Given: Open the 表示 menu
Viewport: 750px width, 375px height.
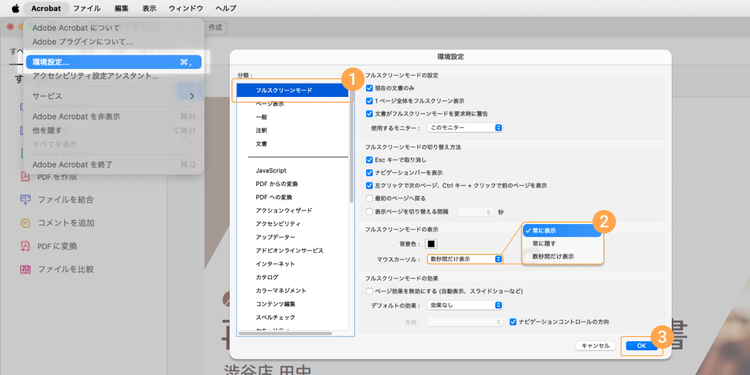Looking at the screenshot, I should coord(149,8).
